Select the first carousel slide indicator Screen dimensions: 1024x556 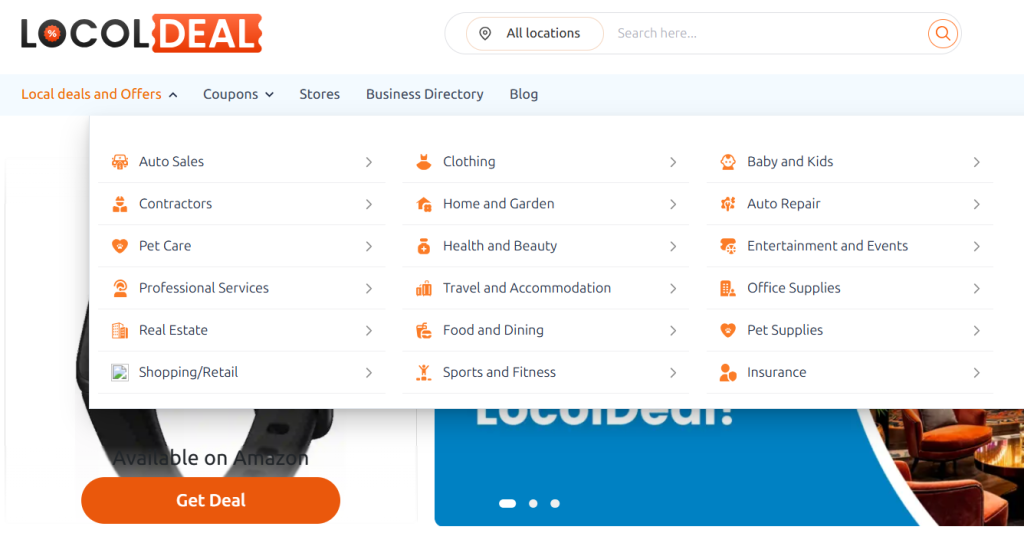point(507,503)
